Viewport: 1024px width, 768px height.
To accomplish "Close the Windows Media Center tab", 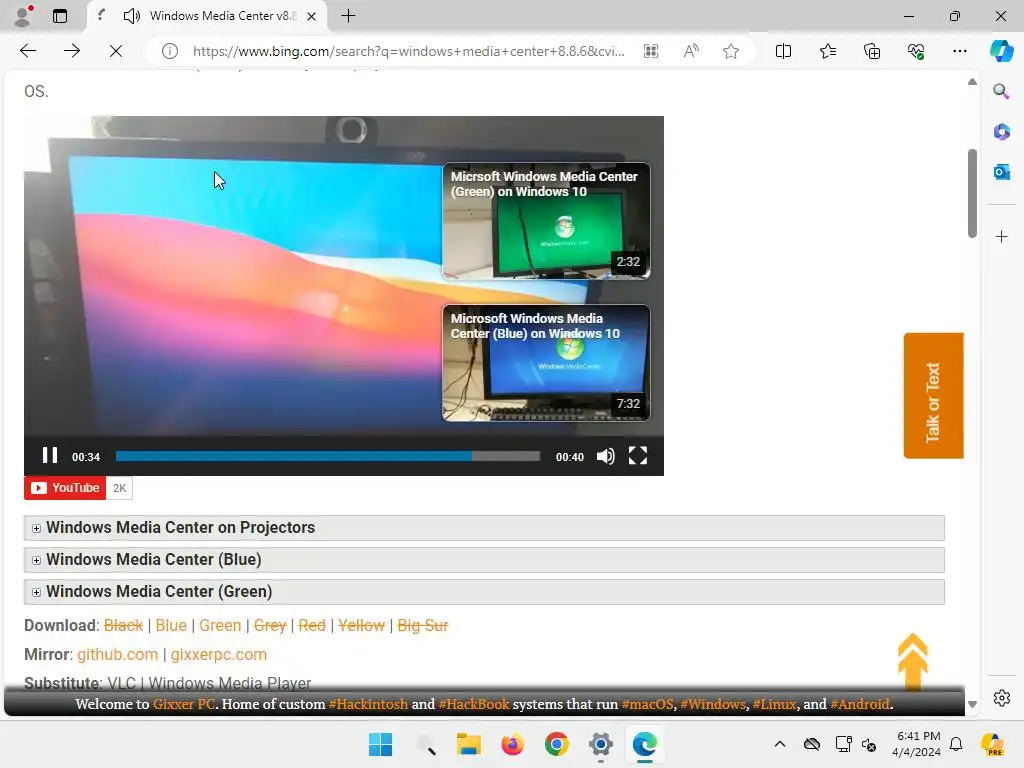I will click(x=312, y=16).
